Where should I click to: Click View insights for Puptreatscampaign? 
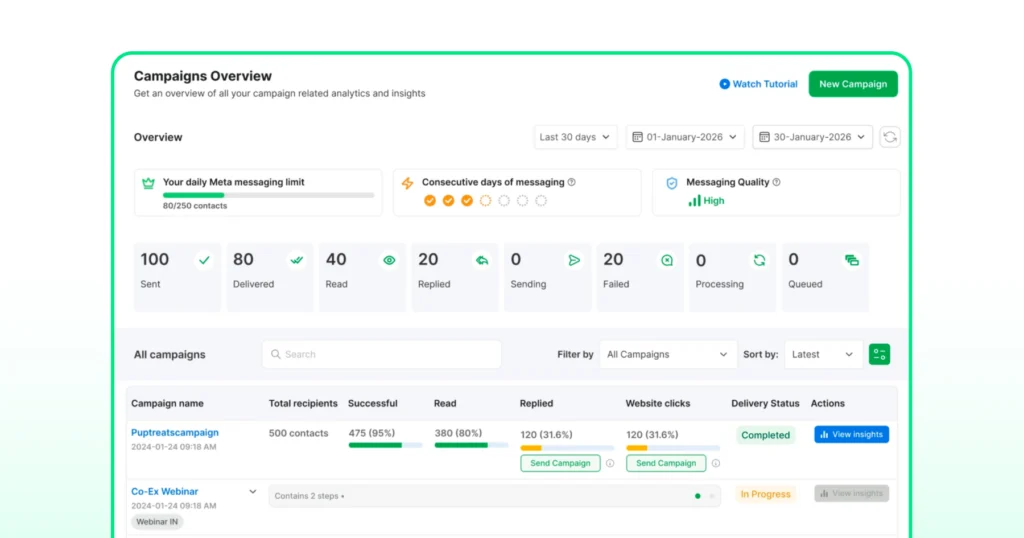(851, 434)
